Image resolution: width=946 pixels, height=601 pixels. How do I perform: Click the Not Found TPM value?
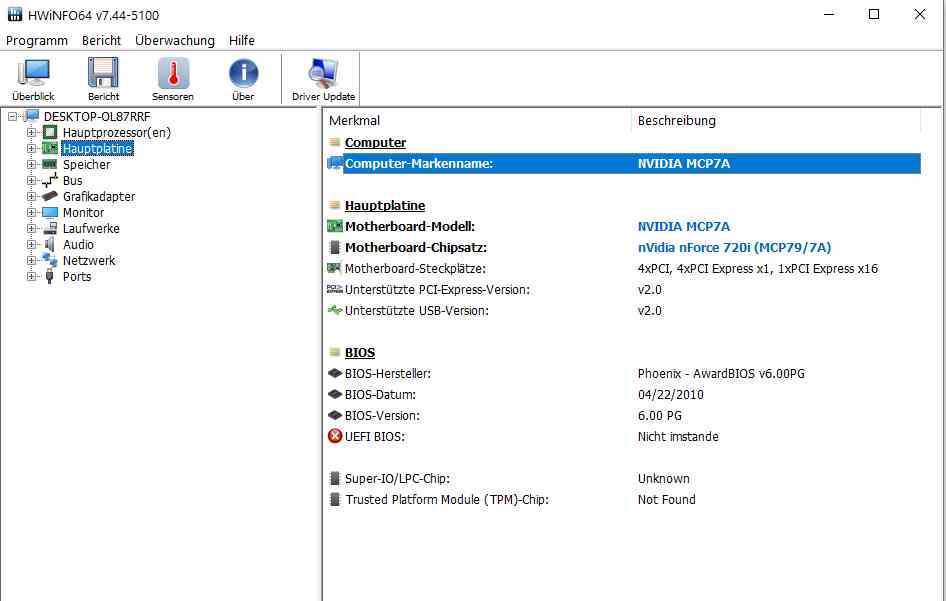667,499
